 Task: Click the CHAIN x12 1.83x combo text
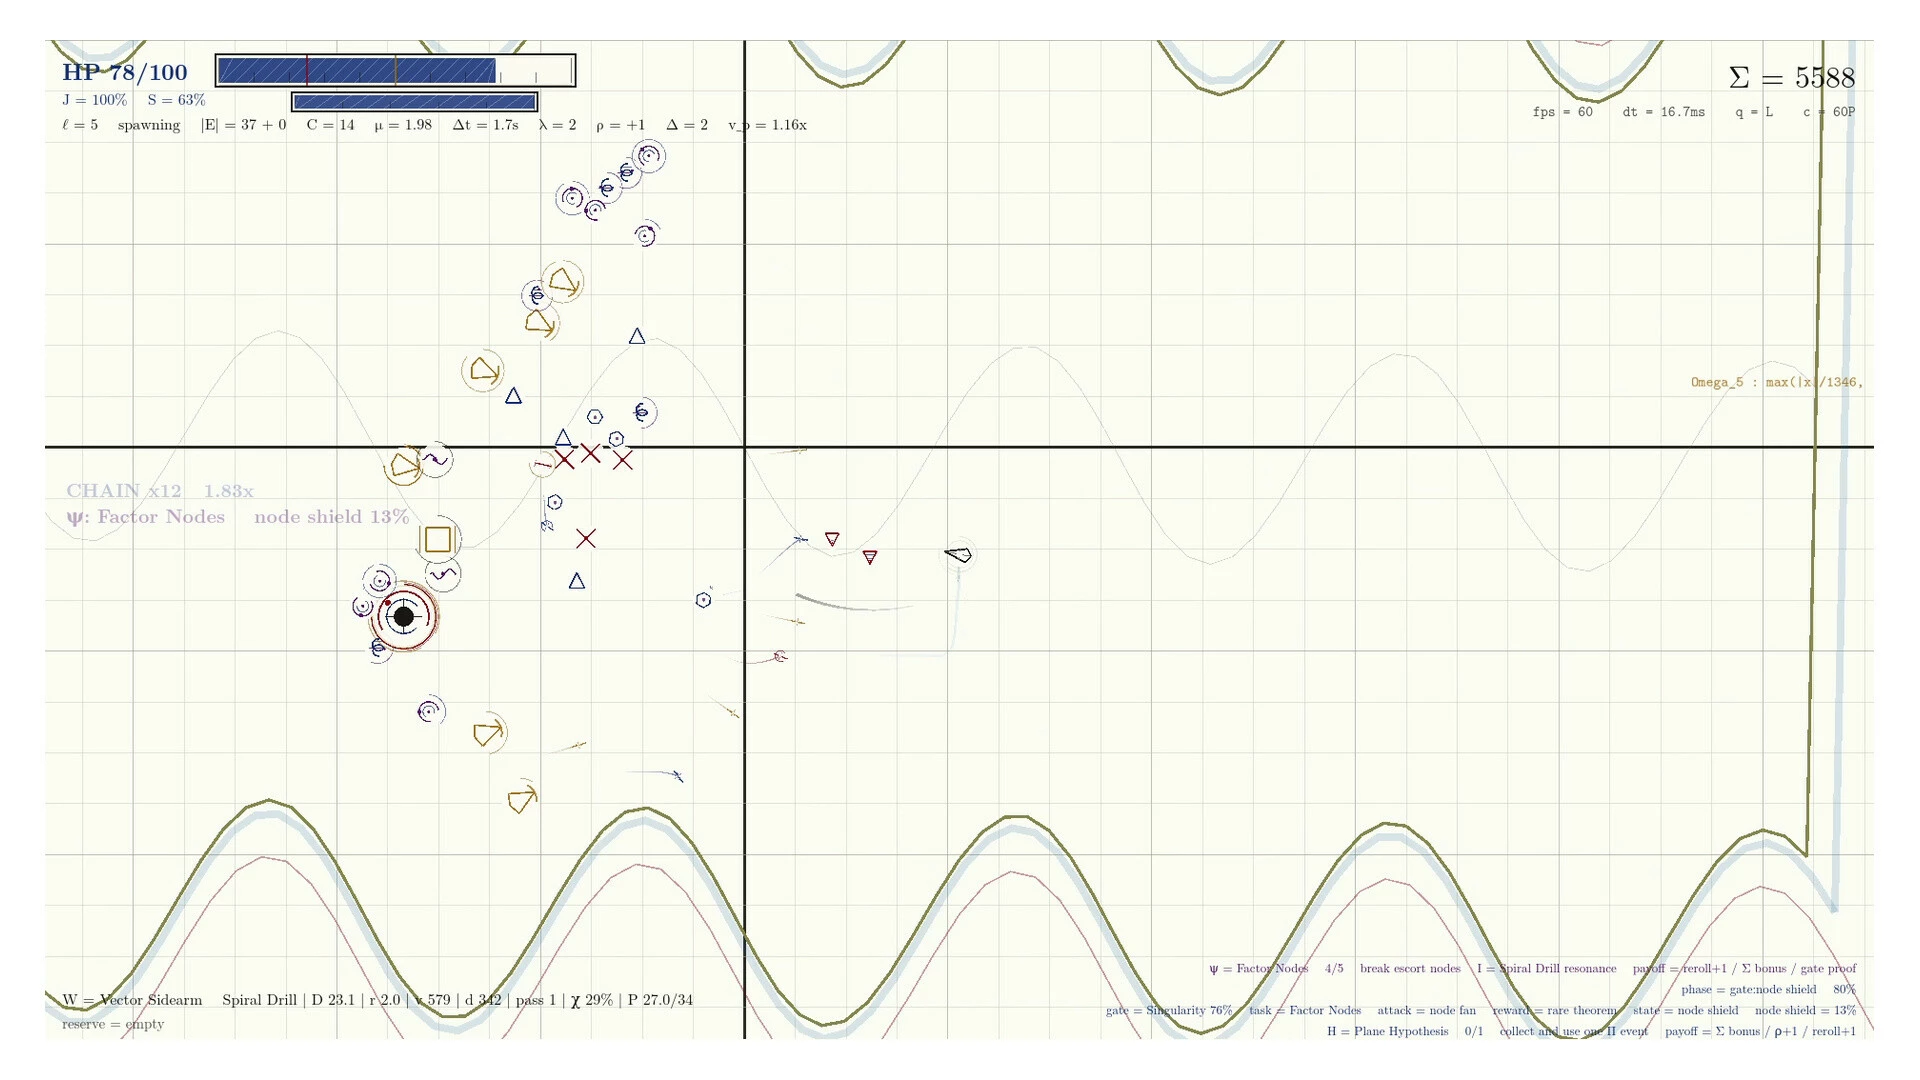point(160,491)
